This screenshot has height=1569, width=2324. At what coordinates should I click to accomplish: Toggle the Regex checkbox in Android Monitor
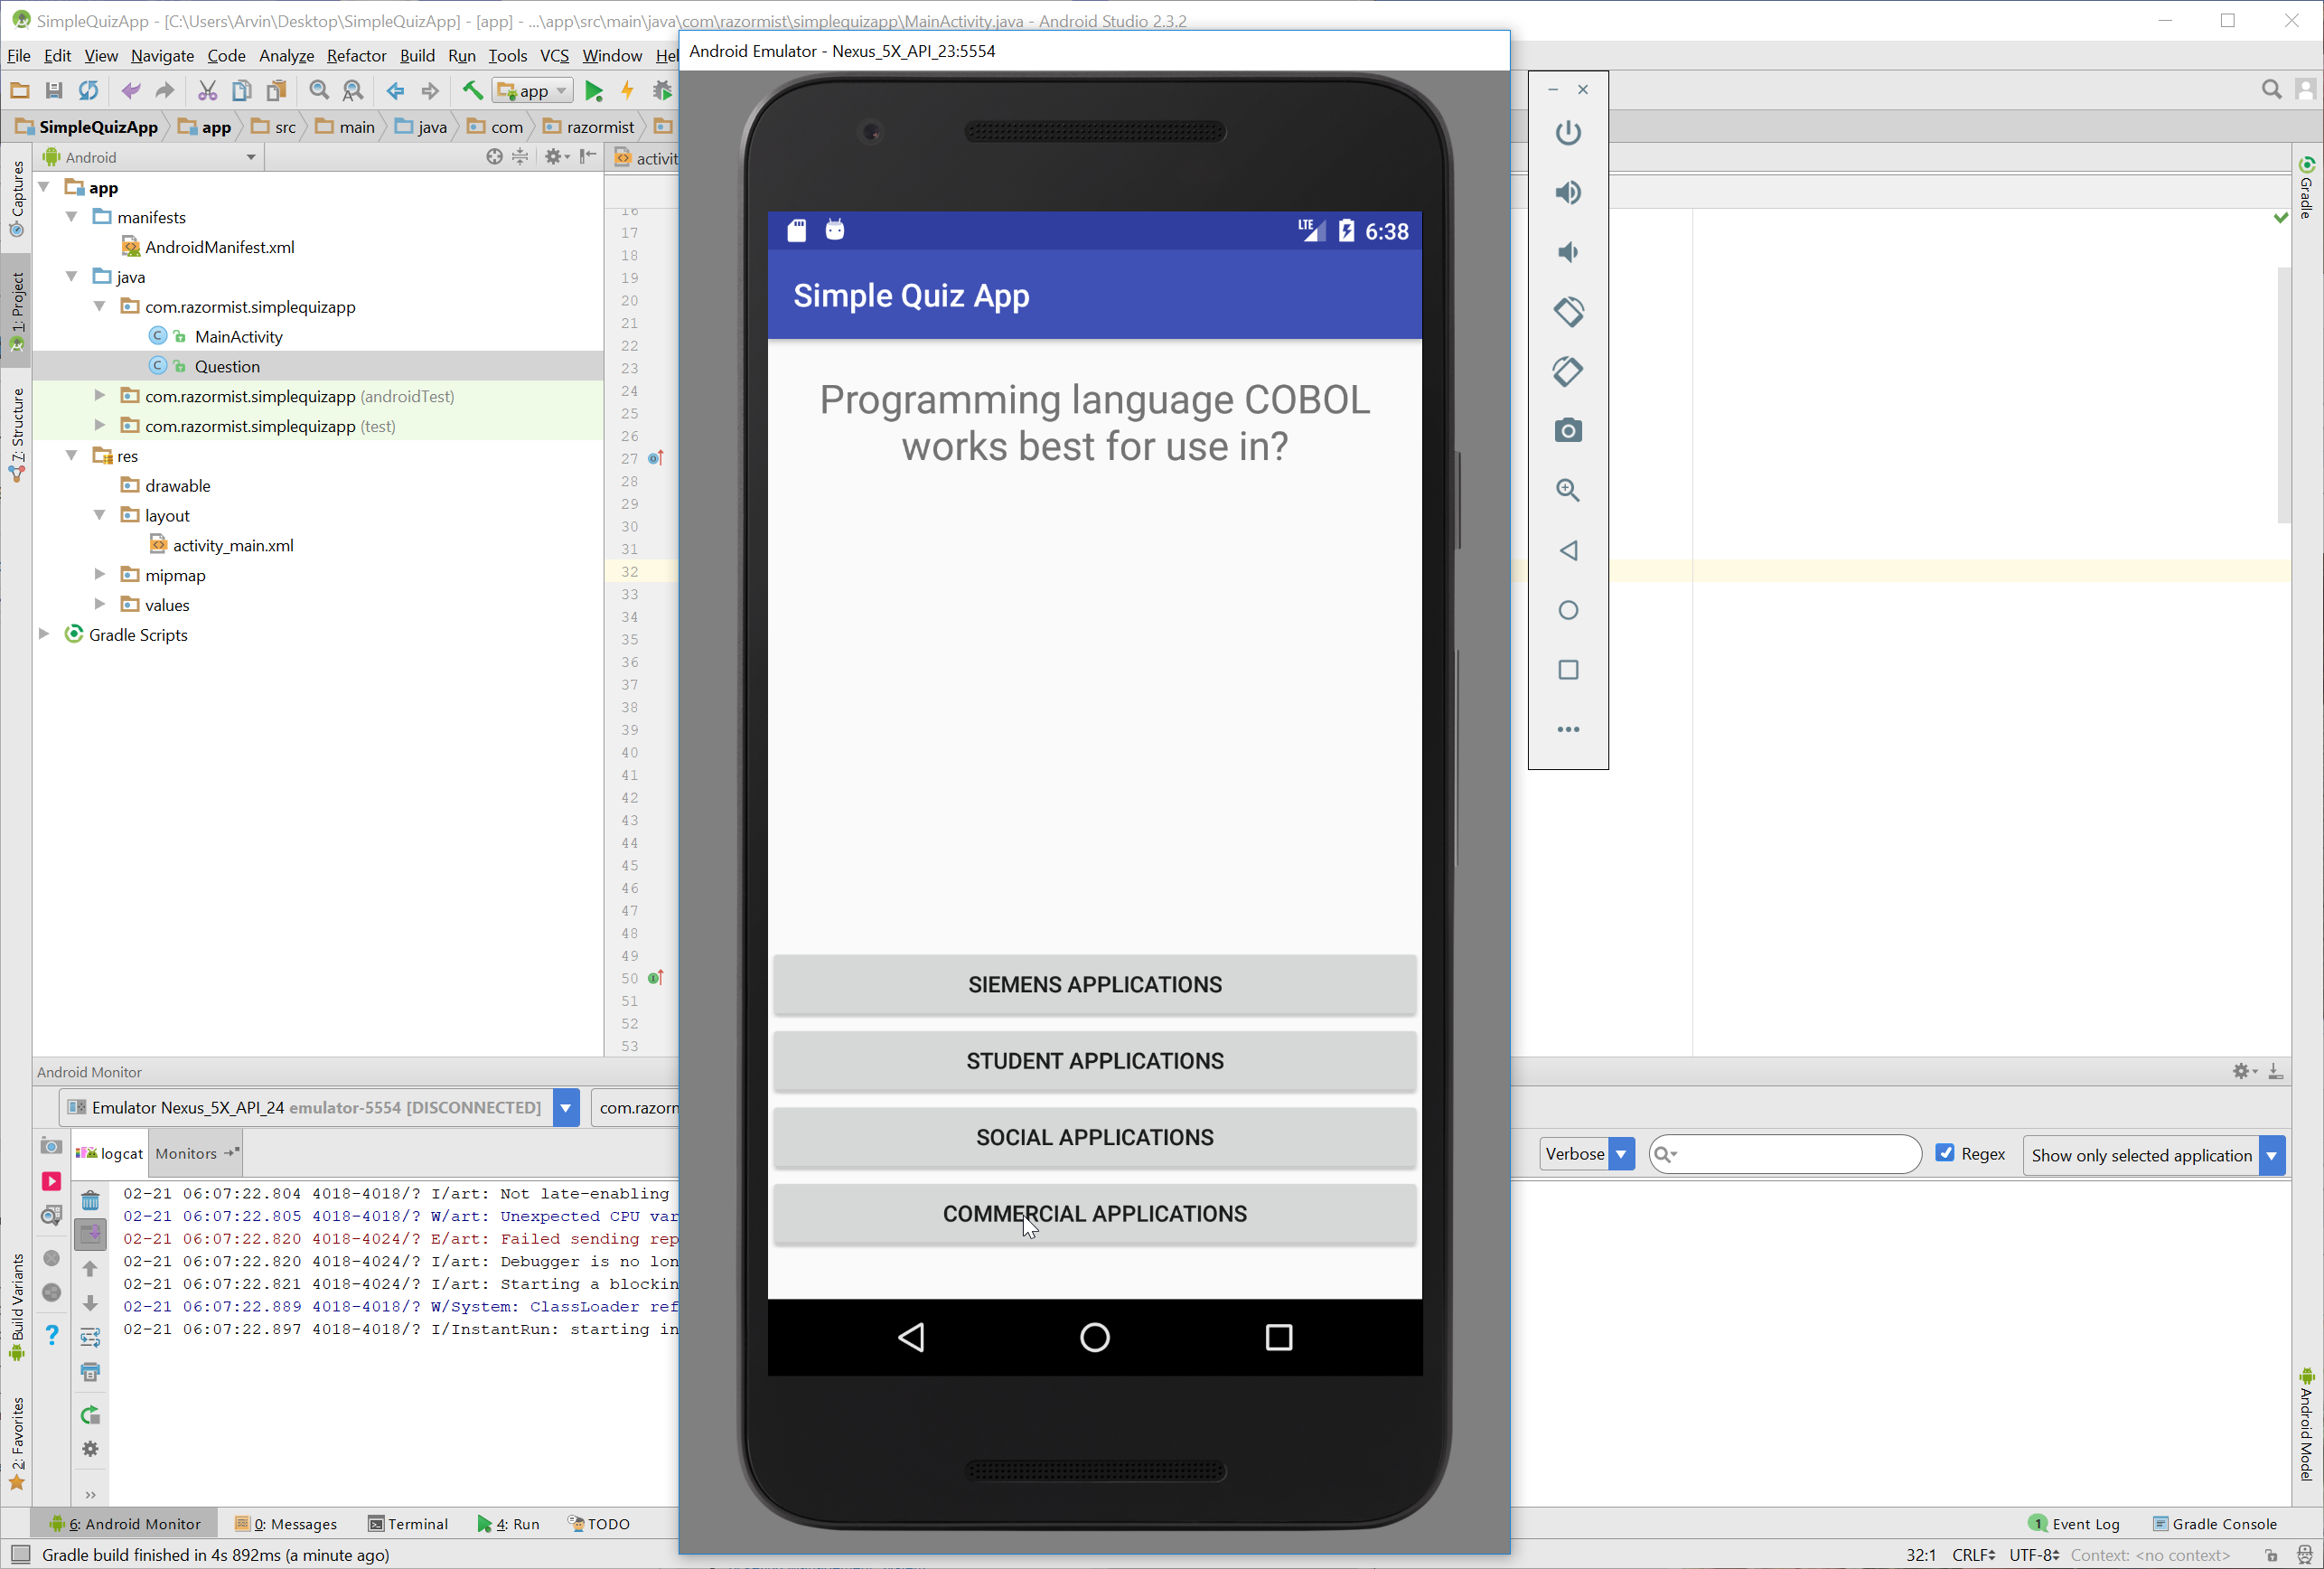click(x=1946, y=1152)
